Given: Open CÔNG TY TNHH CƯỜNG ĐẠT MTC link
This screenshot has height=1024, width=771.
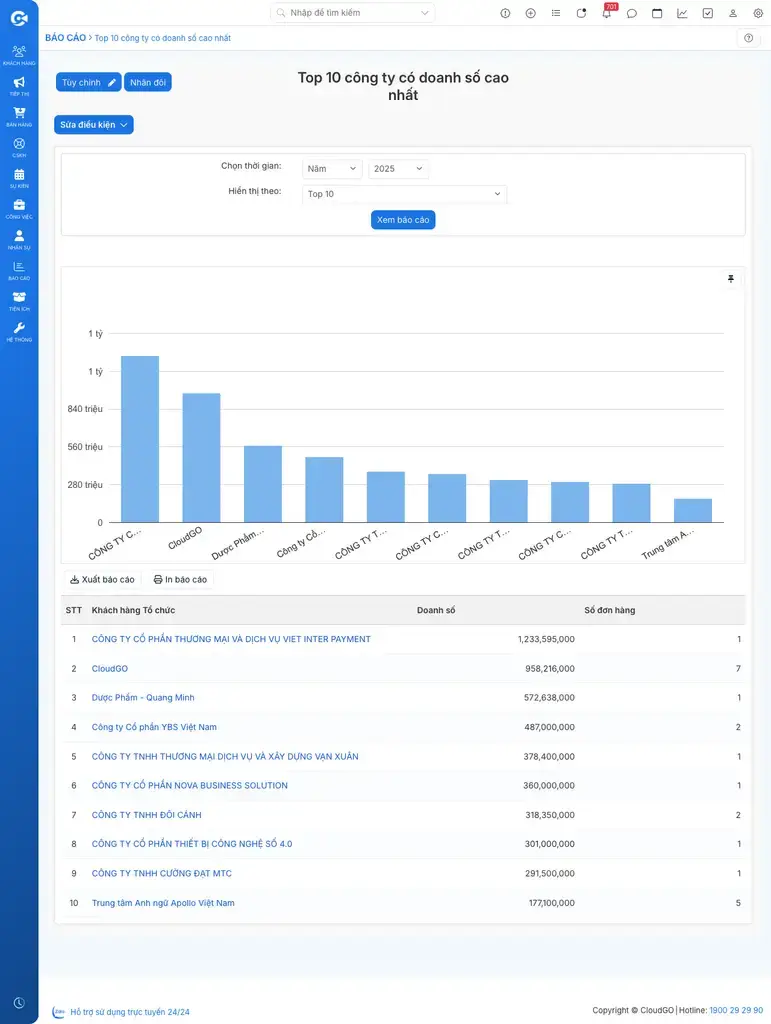Looking at the screenshot, I should 162,873.
